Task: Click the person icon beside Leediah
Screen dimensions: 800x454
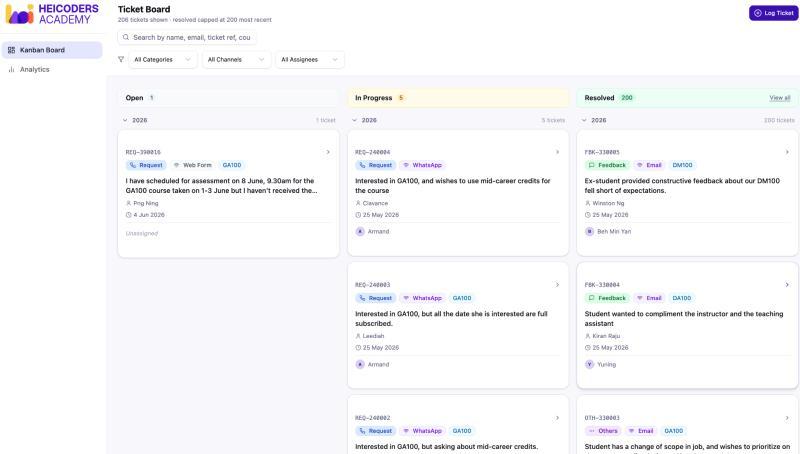Action: [x=358, y=336]
